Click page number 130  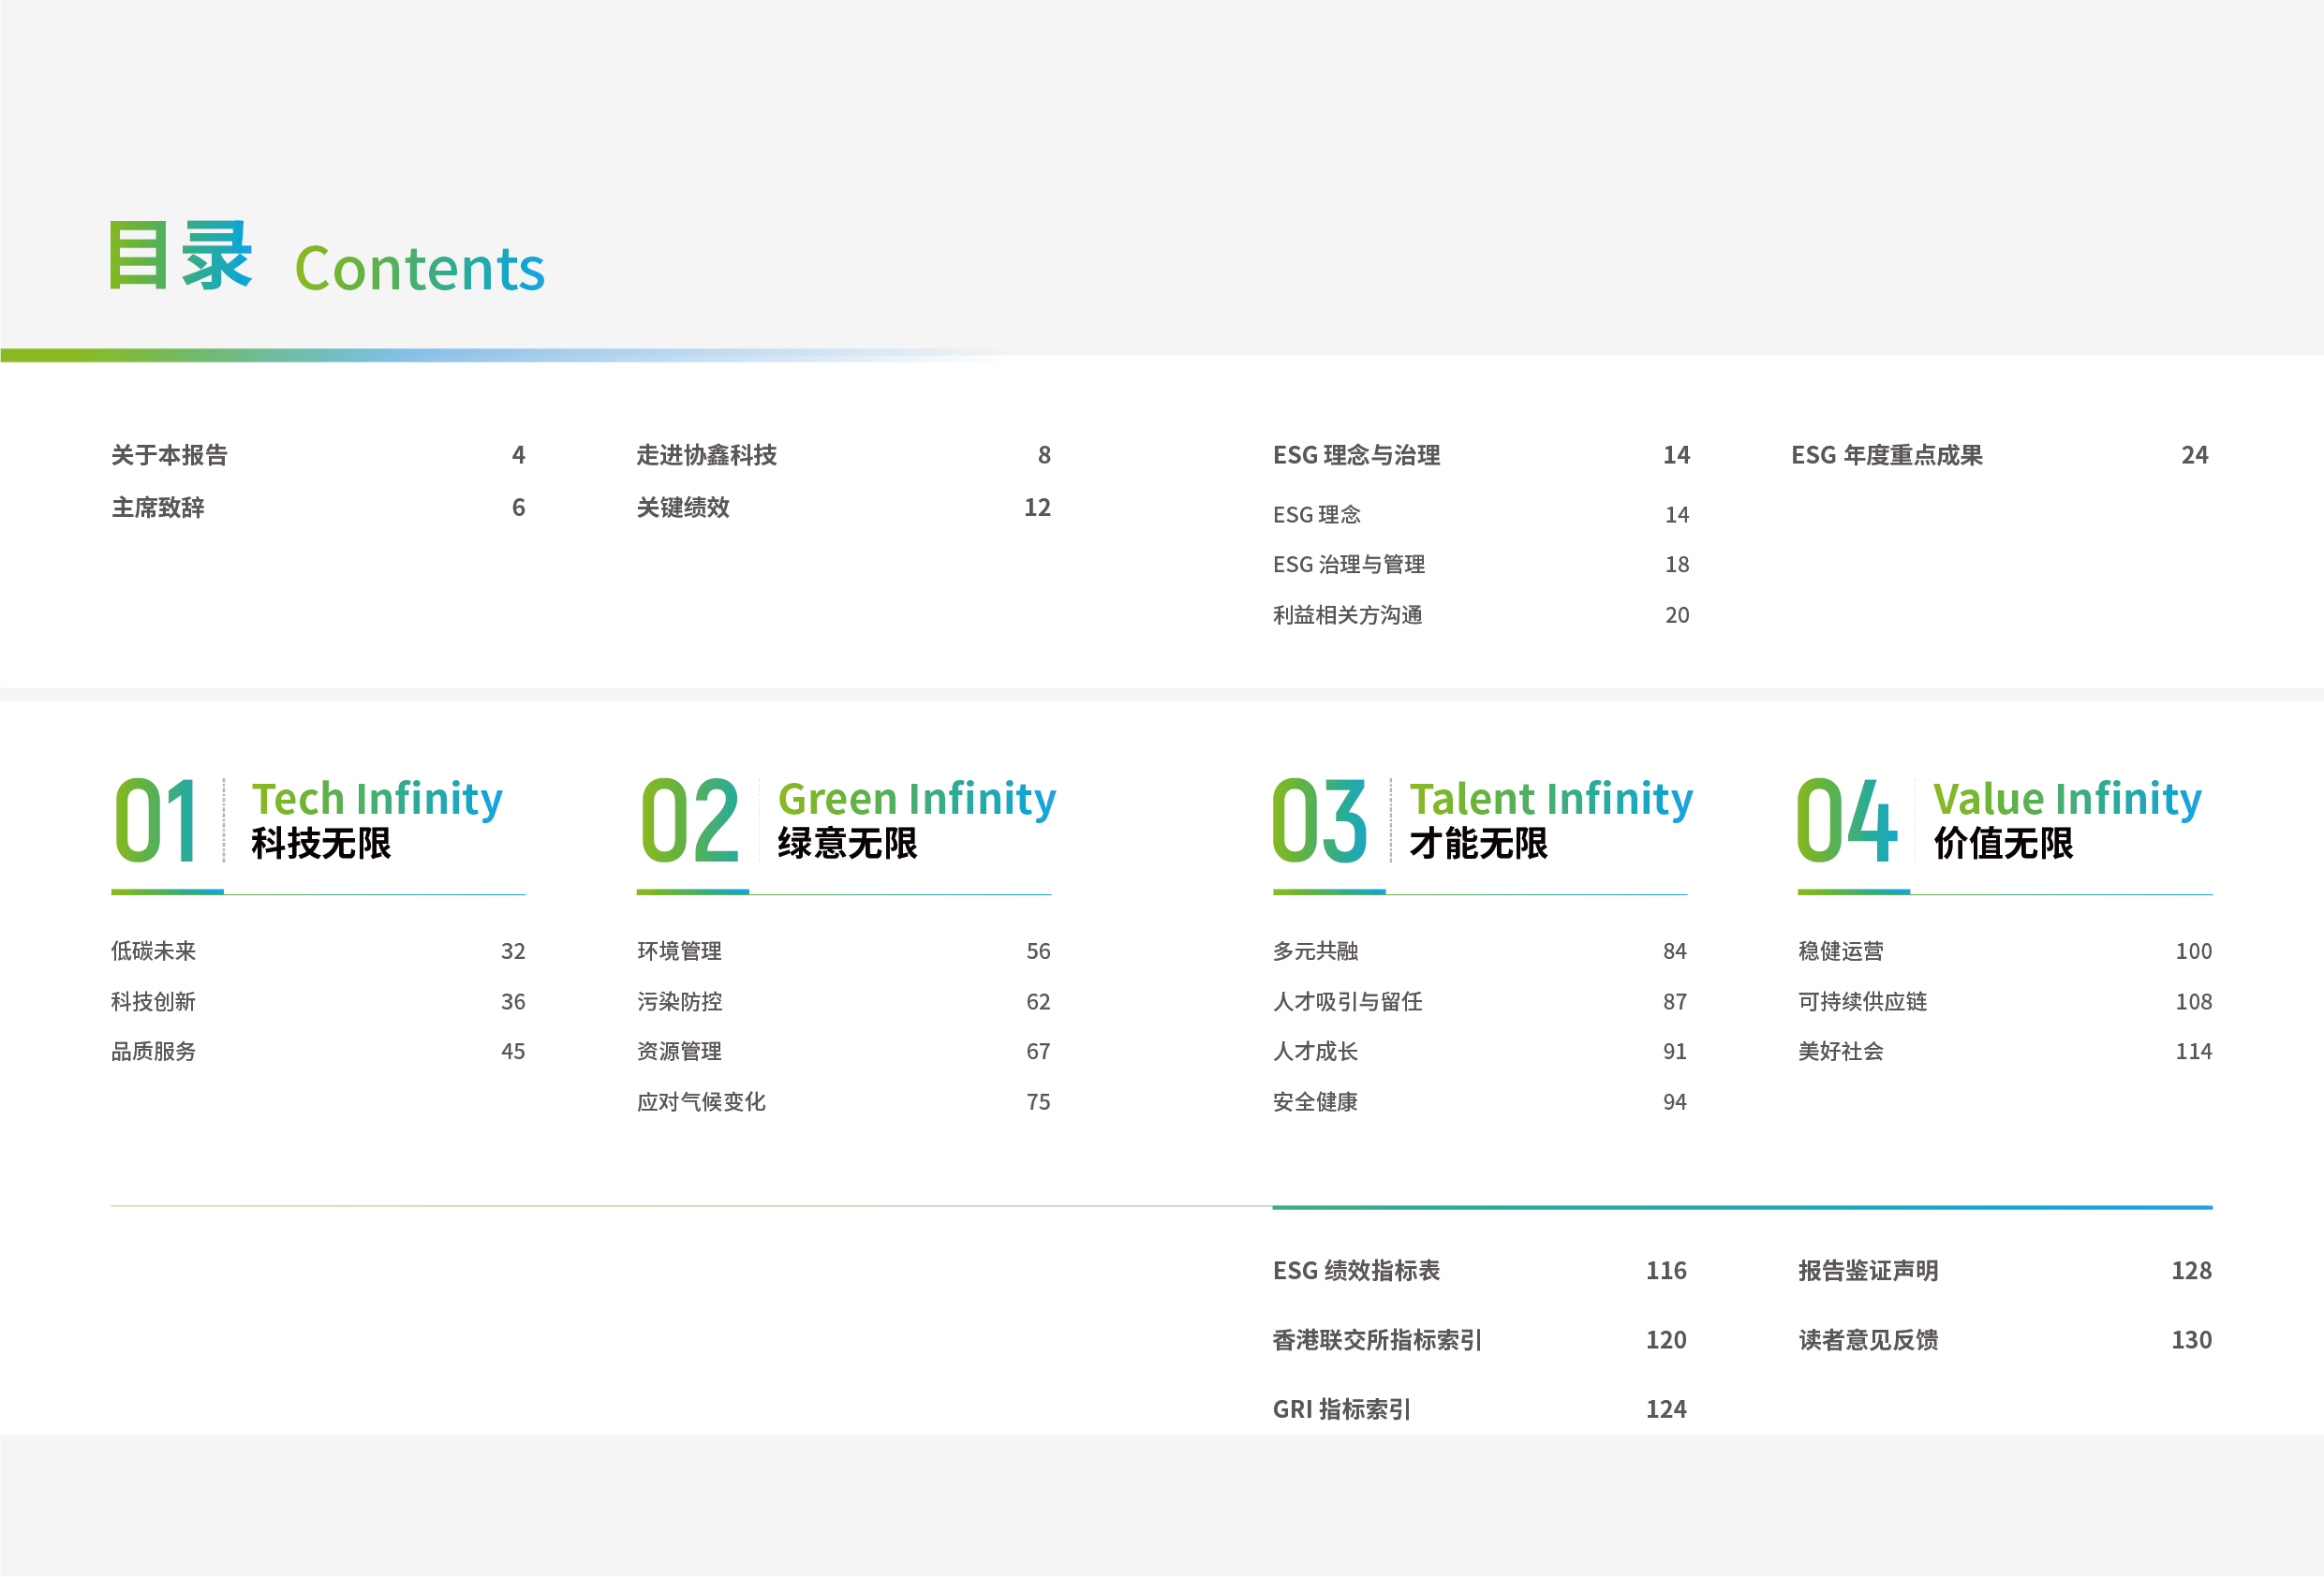pos(2191,1340)
